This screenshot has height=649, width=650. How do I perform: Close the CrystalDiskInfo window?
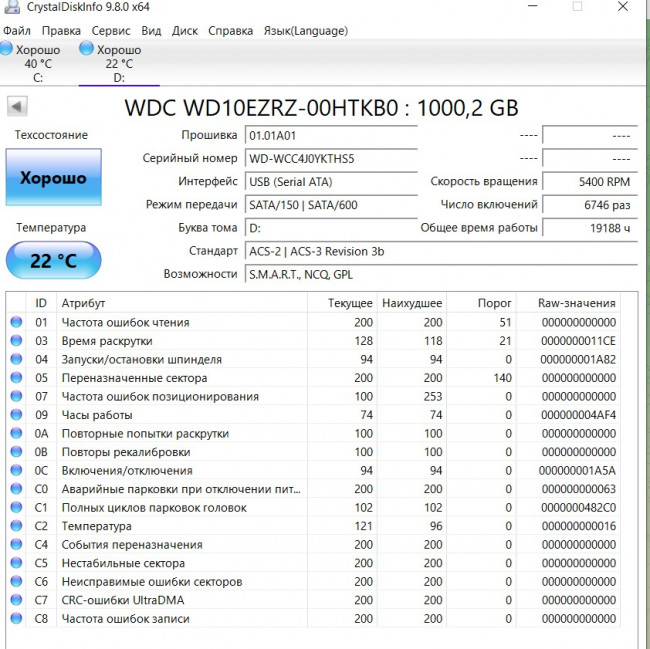(623, 6)
